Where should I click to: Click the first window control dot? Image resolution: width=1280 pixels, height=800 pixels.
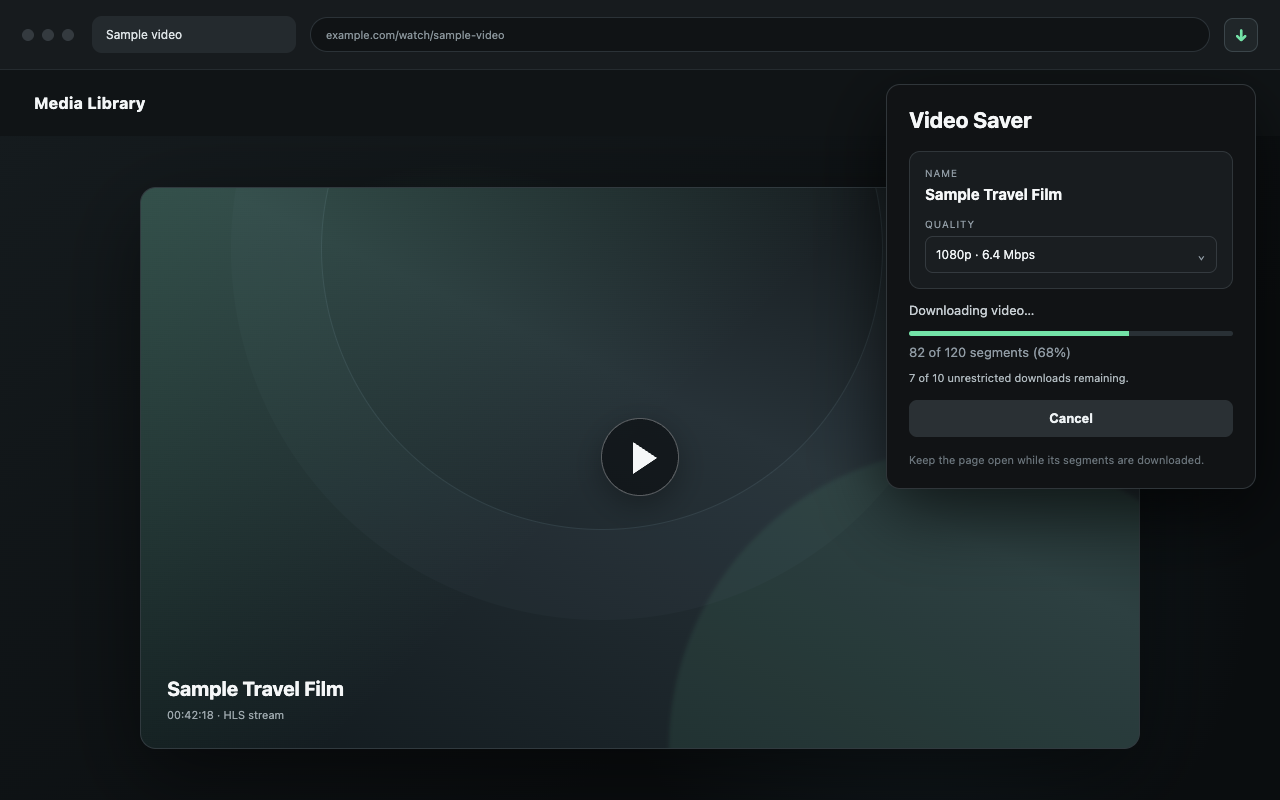point(28,35)
